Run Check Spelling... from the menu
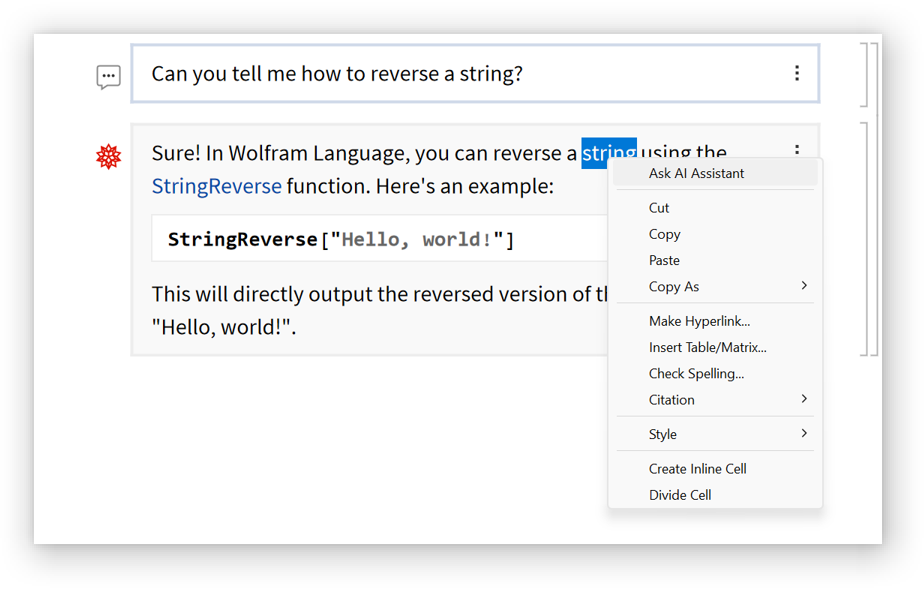The width and height of the screenshot is (924, 590). coord(696,373)
